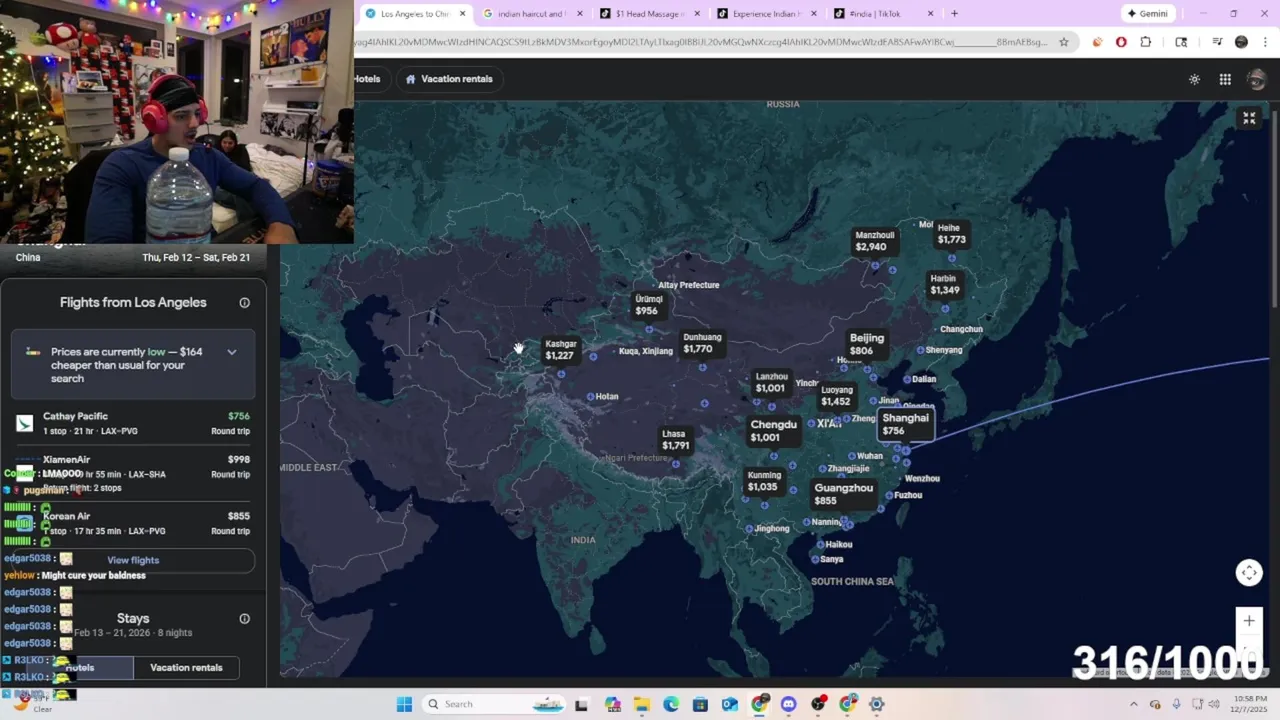Open Microsoft Edge from taskbar
Screen dimensions: 1280x720
pyautogui.click(x=671, y=704)
